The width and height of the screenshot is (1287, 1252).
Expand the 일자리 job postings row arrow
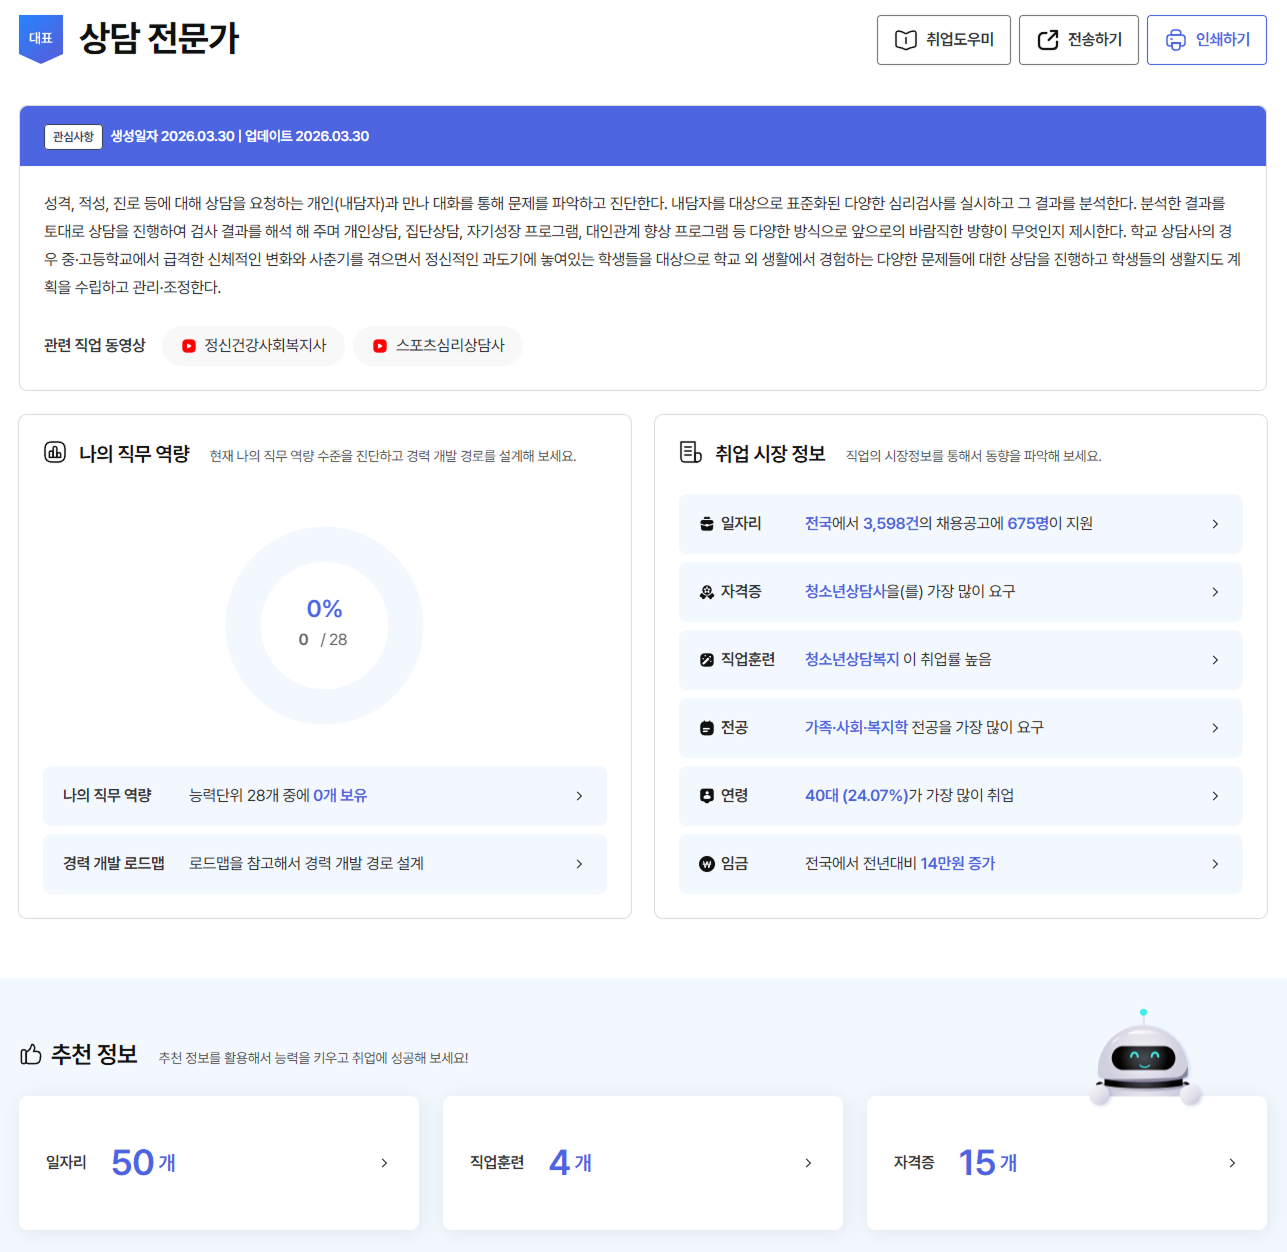[1215, 524]
